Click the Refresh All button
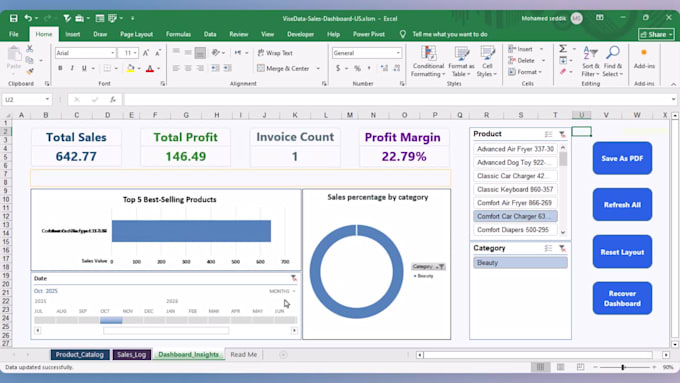The height and width of the screenshot is (383, 680). point(622,205)
